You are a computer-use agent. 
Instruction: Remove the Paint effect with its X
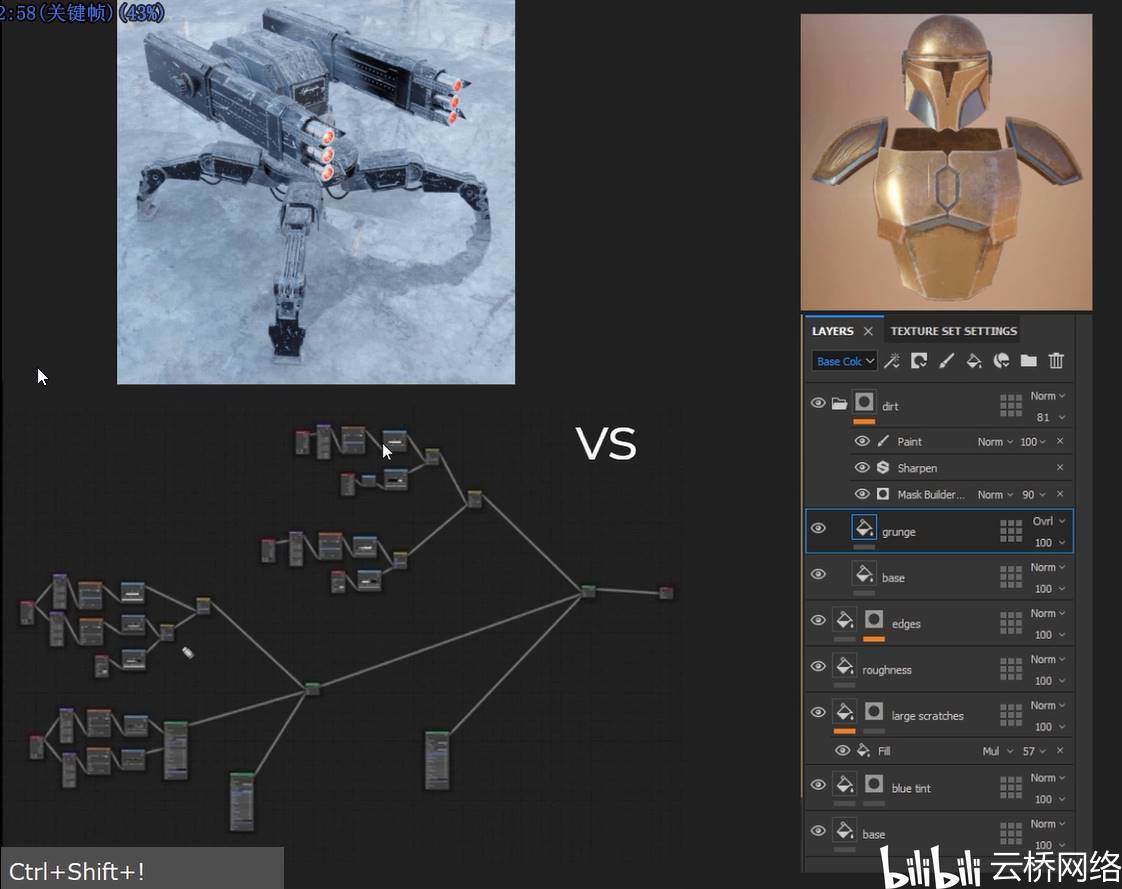pyautogui.click(x=1060, y=441)
